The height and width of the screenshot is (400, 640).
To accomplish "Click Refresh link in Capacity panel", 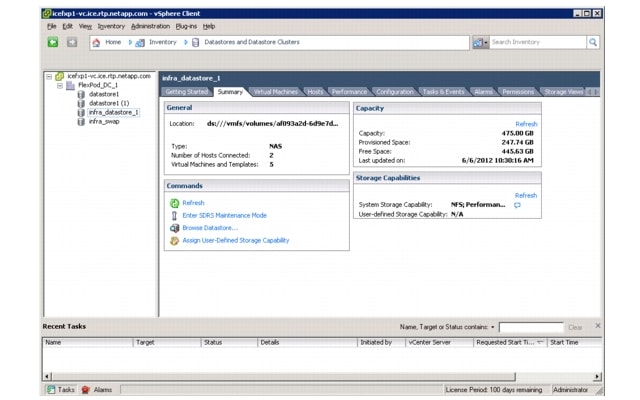I will (526, 124).
